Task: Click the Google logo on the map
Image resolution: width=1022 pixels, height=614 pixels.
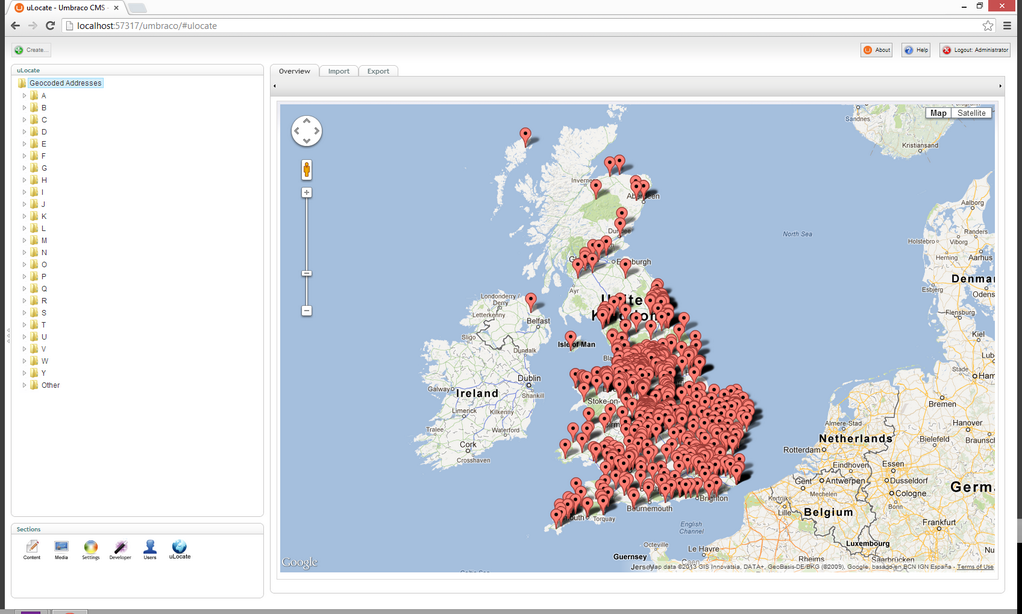Action: 300,562
